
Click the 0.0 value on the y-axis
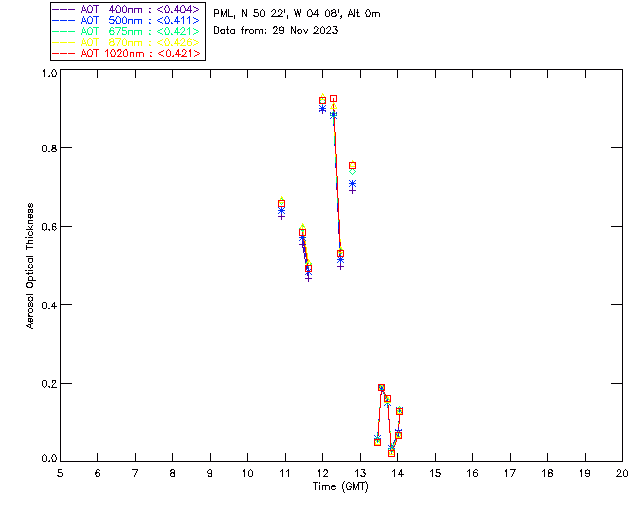click(x=49, y=459)
